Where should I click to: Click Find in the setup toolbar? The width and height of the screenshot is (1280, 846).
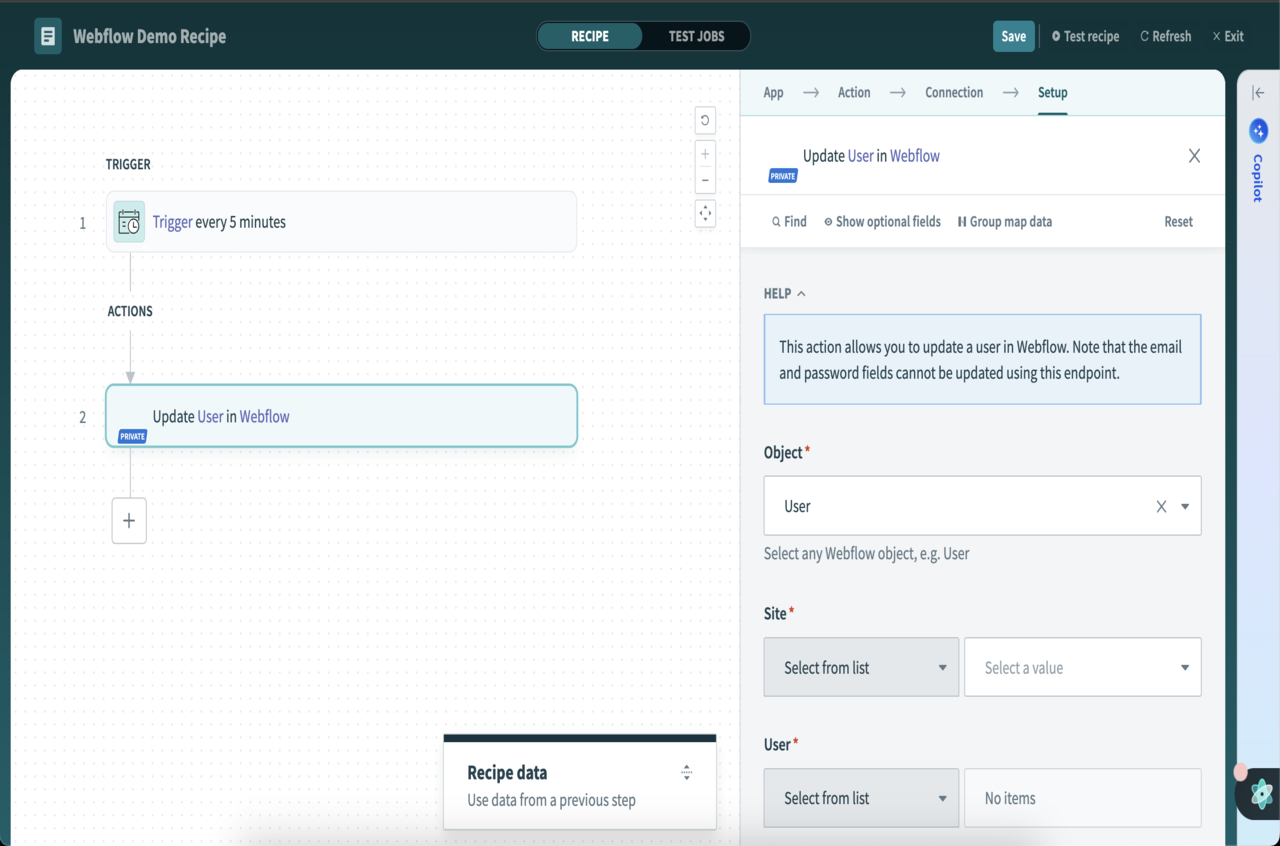789,222
